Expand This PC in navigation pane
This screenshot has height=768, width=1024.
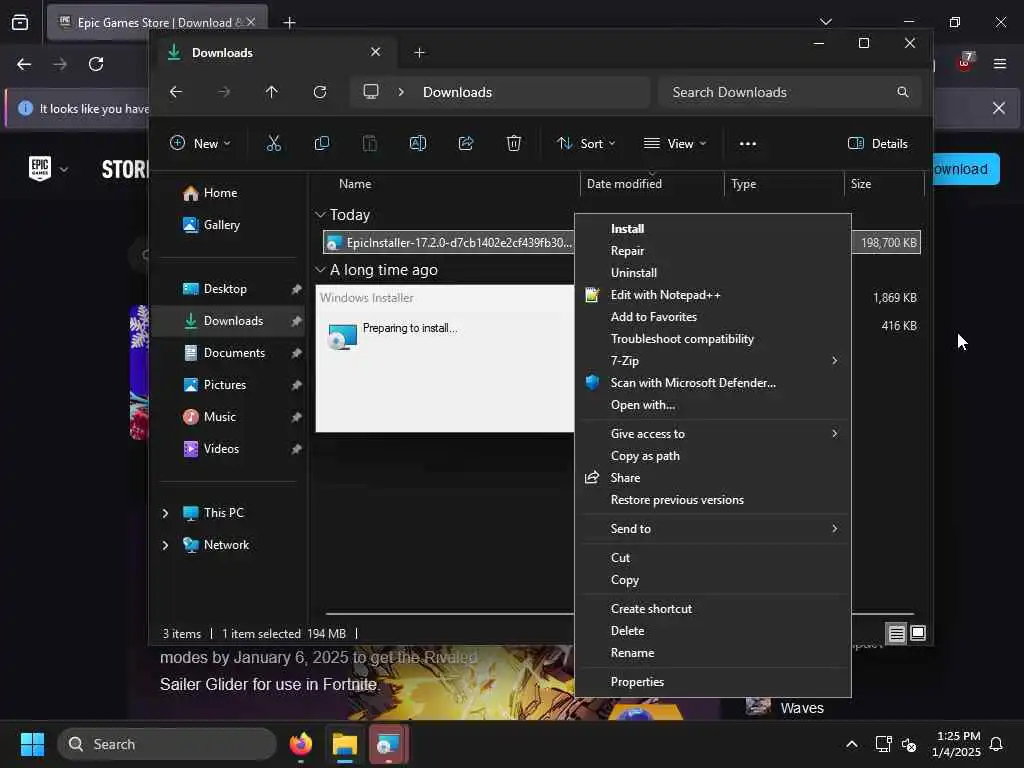click(x=165, y=513)
